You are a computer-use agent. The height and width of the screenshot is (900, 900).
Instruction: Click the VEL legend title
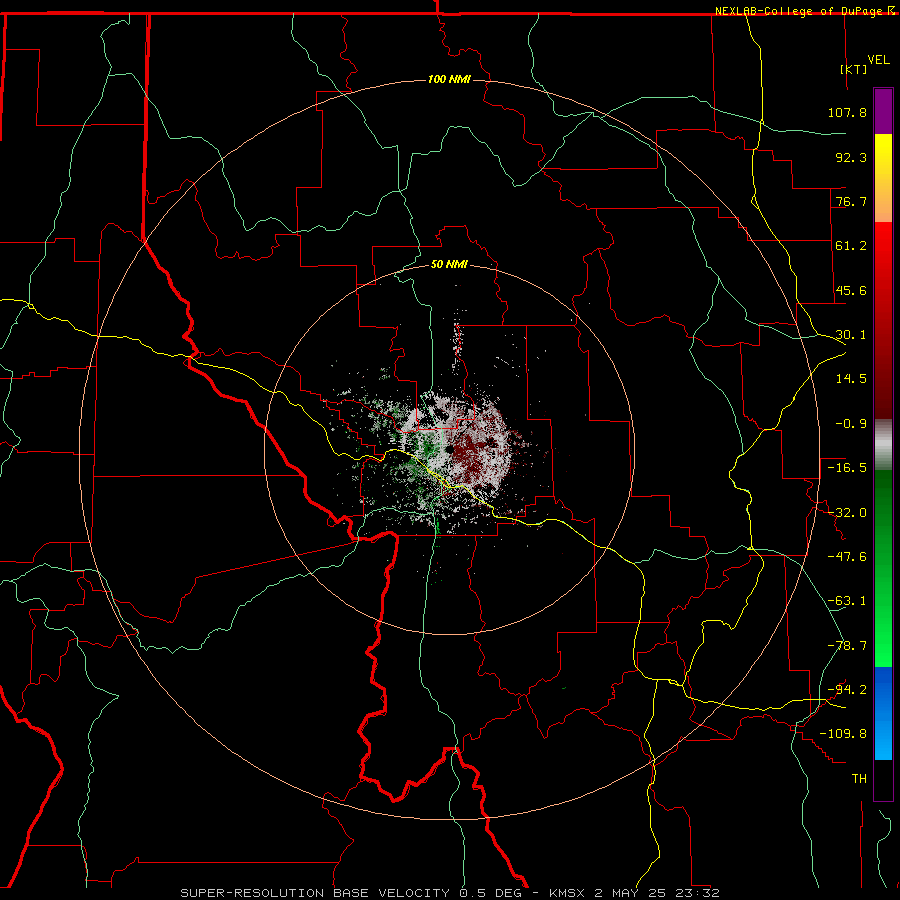click(878, 60)
